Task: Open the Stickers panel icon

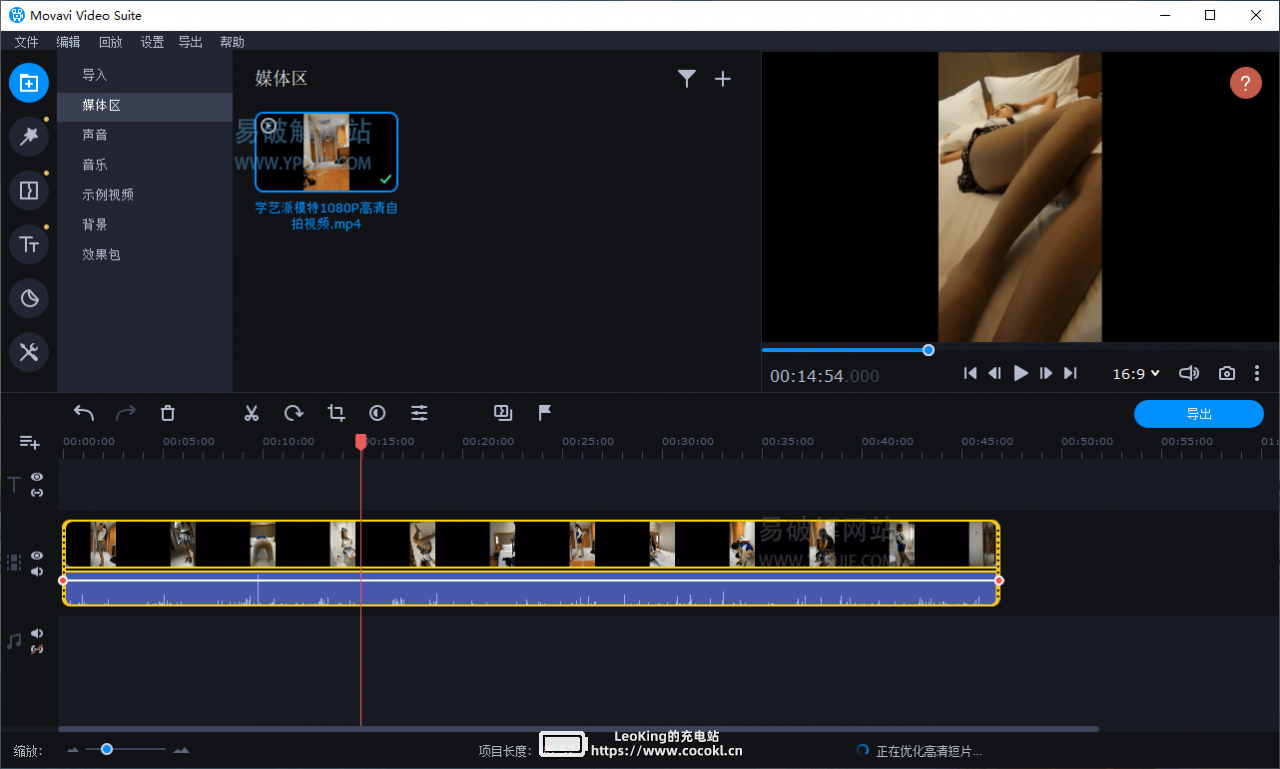Action: (29, 298)
